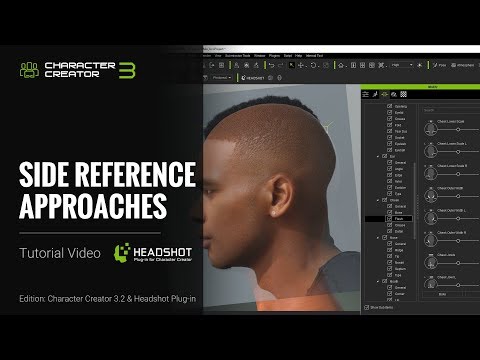Toggle the Flesh checkbox under Cheek
The height and width of the screenshot is (360, 480).
(389, 219)
